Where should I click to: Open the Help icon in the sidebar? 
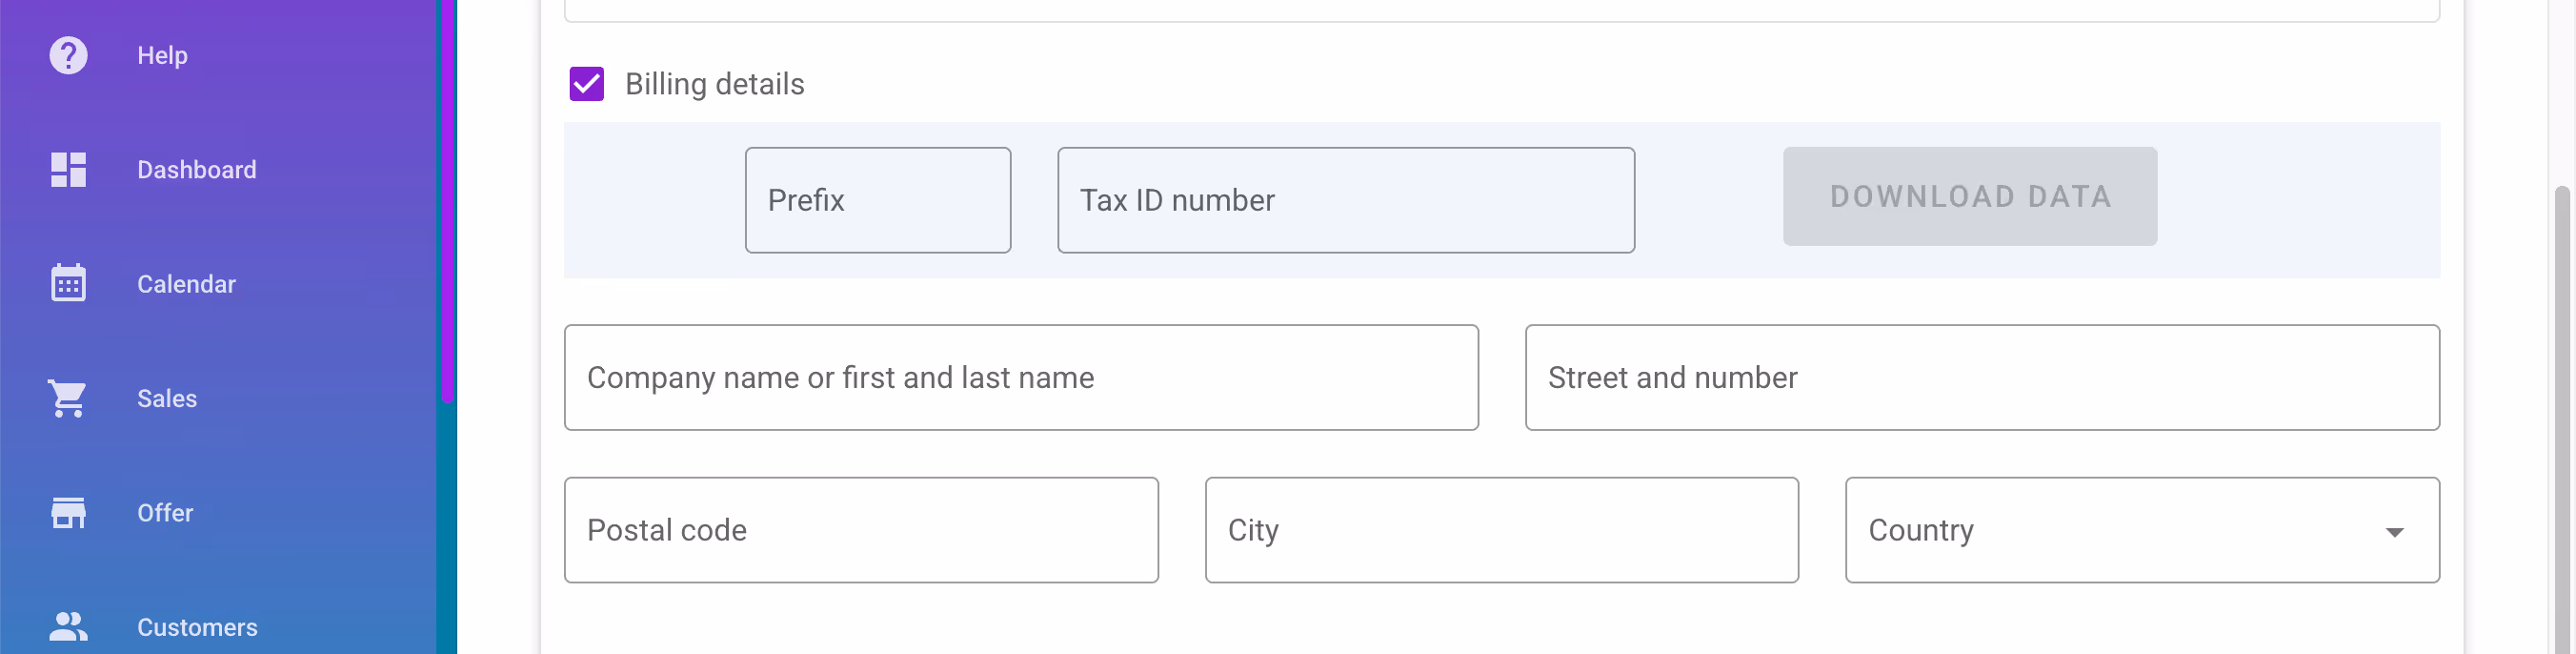[67, 55]
